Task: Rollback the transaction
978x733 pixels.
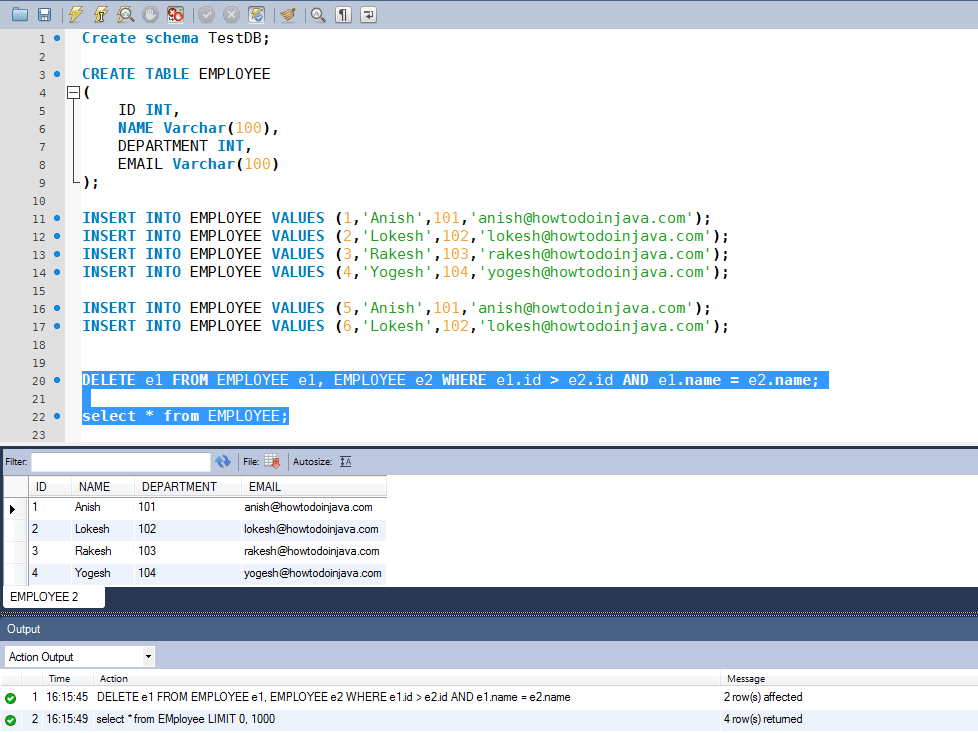Action: (230, 14)
